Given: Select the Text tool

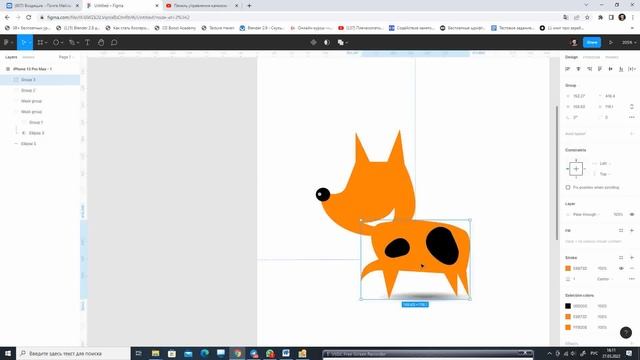Looking at the screenshot, I should point(87,42).
